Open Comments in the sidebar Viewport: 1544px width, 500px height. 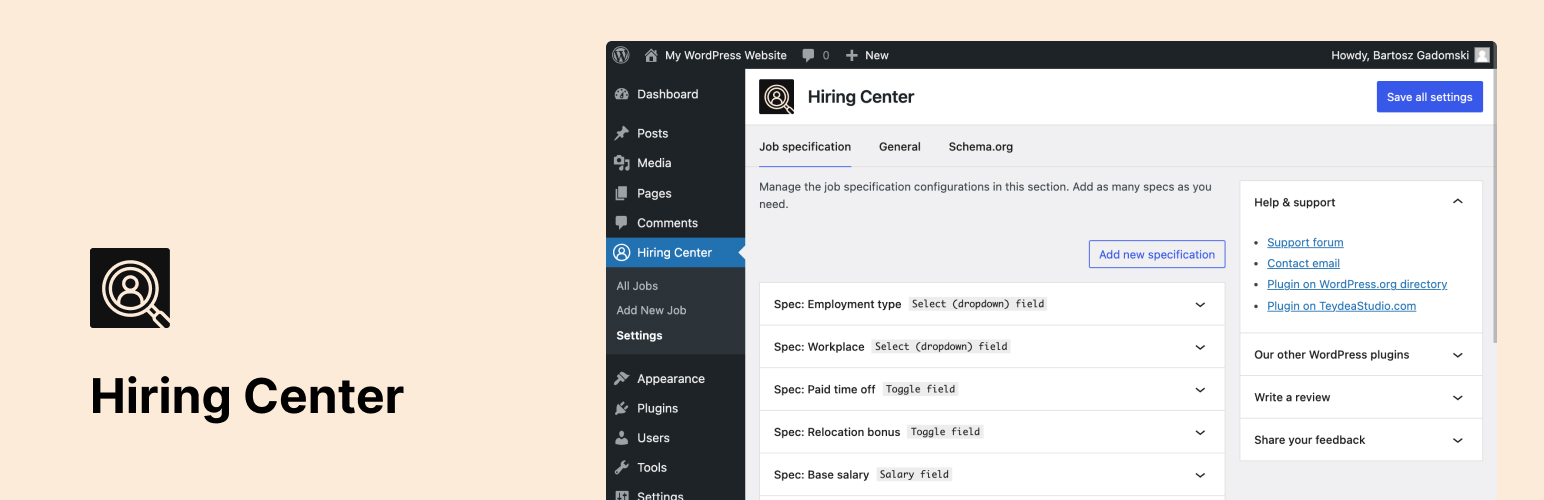click(x=667, y=223)
